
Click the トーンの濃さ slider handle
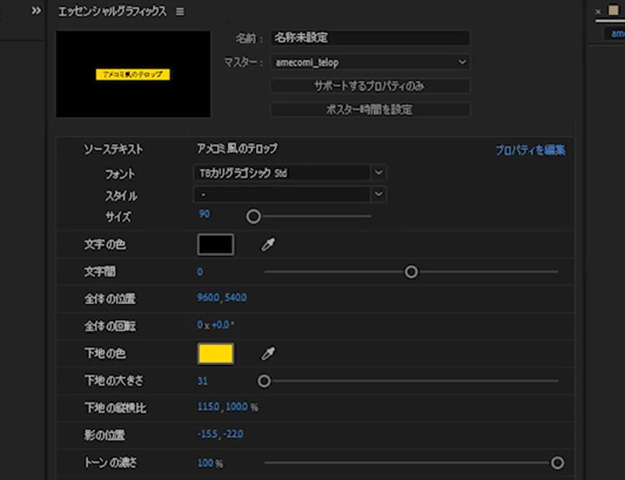point(557,463)
